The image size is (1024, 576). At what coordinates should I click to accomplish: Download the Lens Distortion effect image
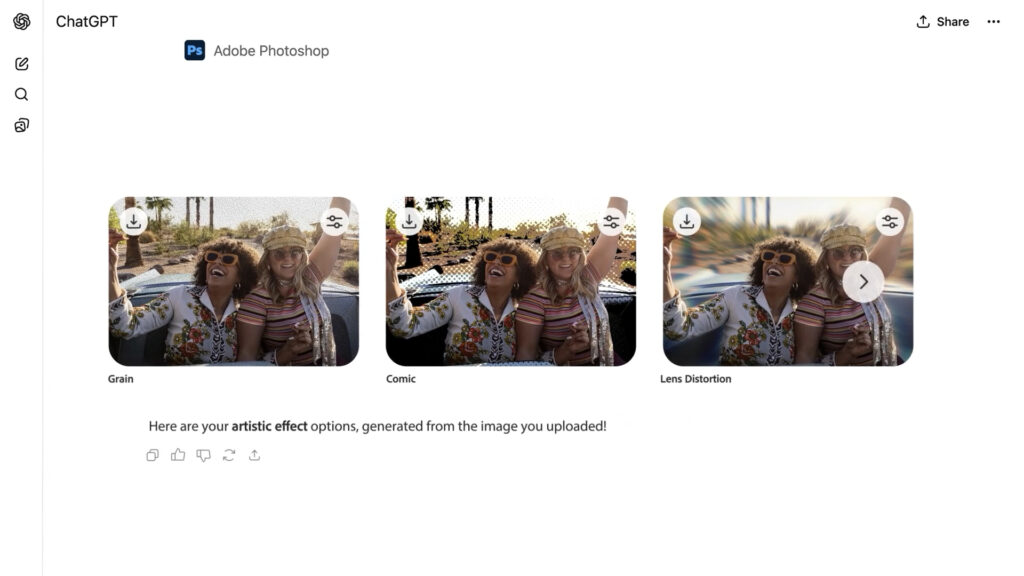tap(686, 221)
